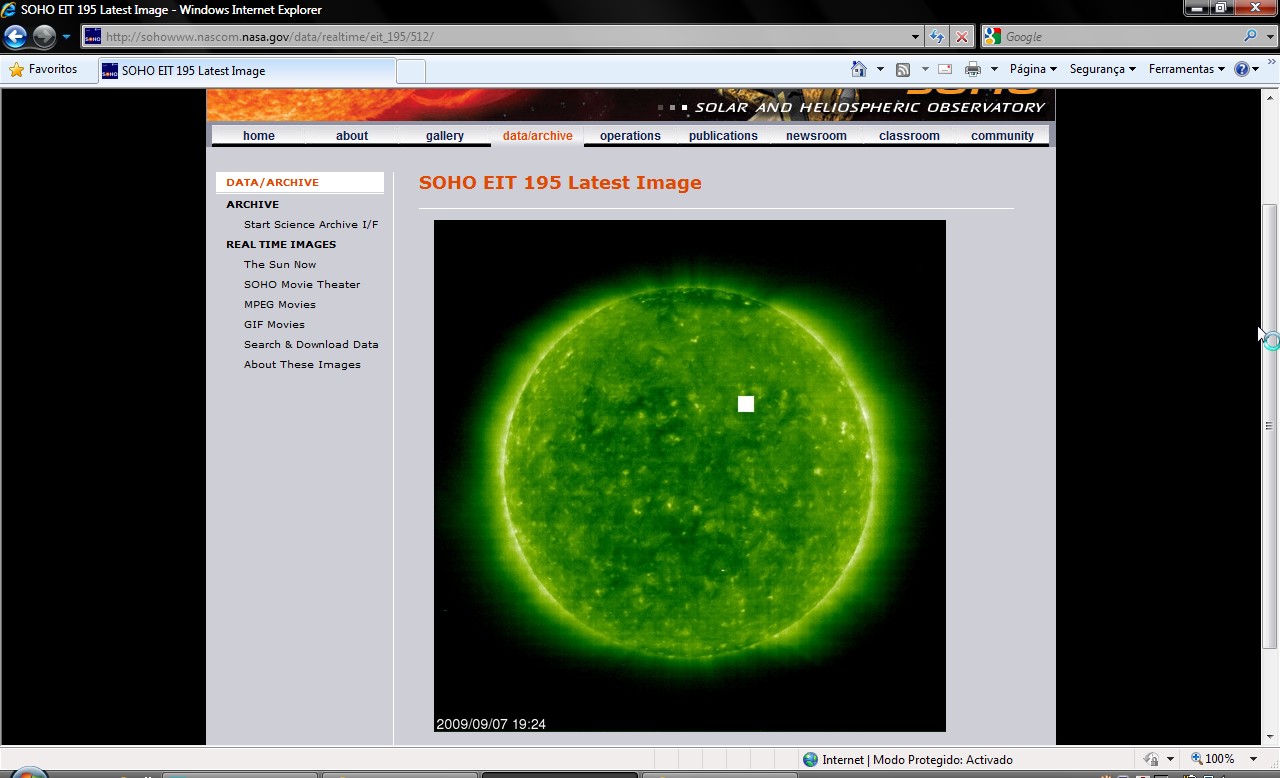Expand the address bar autocomplete dropdown
The height and width of the screenshot is (778, 1280).
click(x=915, y=37)
